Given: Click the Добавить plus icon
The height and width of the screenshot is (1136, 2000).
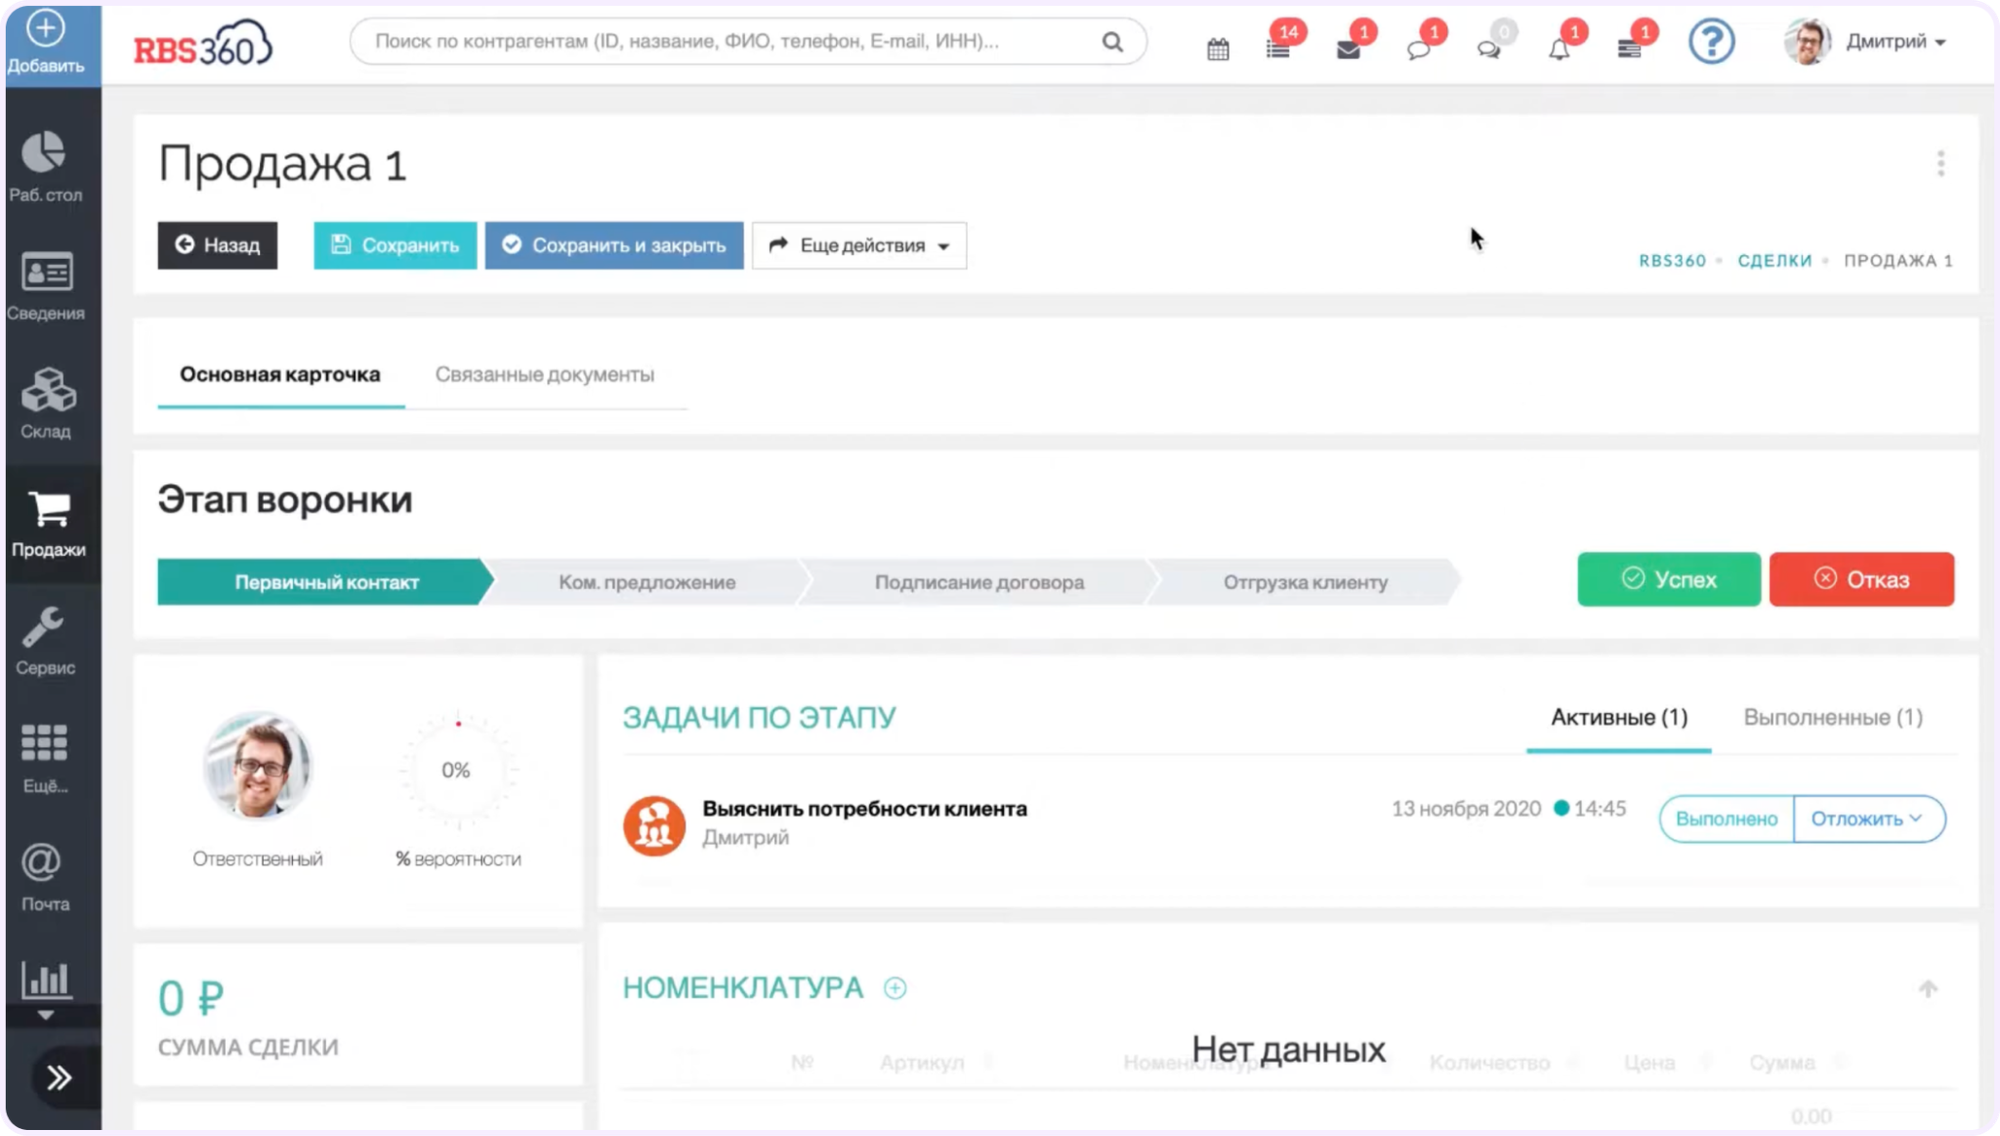Looking at the screenshot, I should 45,29.
